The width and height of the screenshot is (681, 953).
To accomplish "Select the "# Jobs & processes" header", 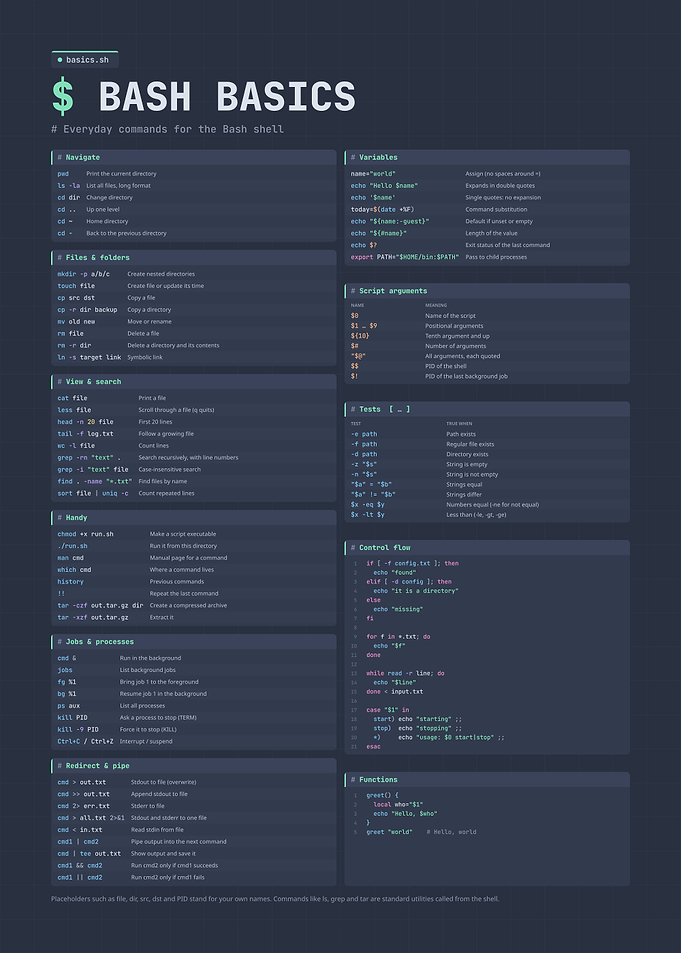I will (x=193, y=642).
